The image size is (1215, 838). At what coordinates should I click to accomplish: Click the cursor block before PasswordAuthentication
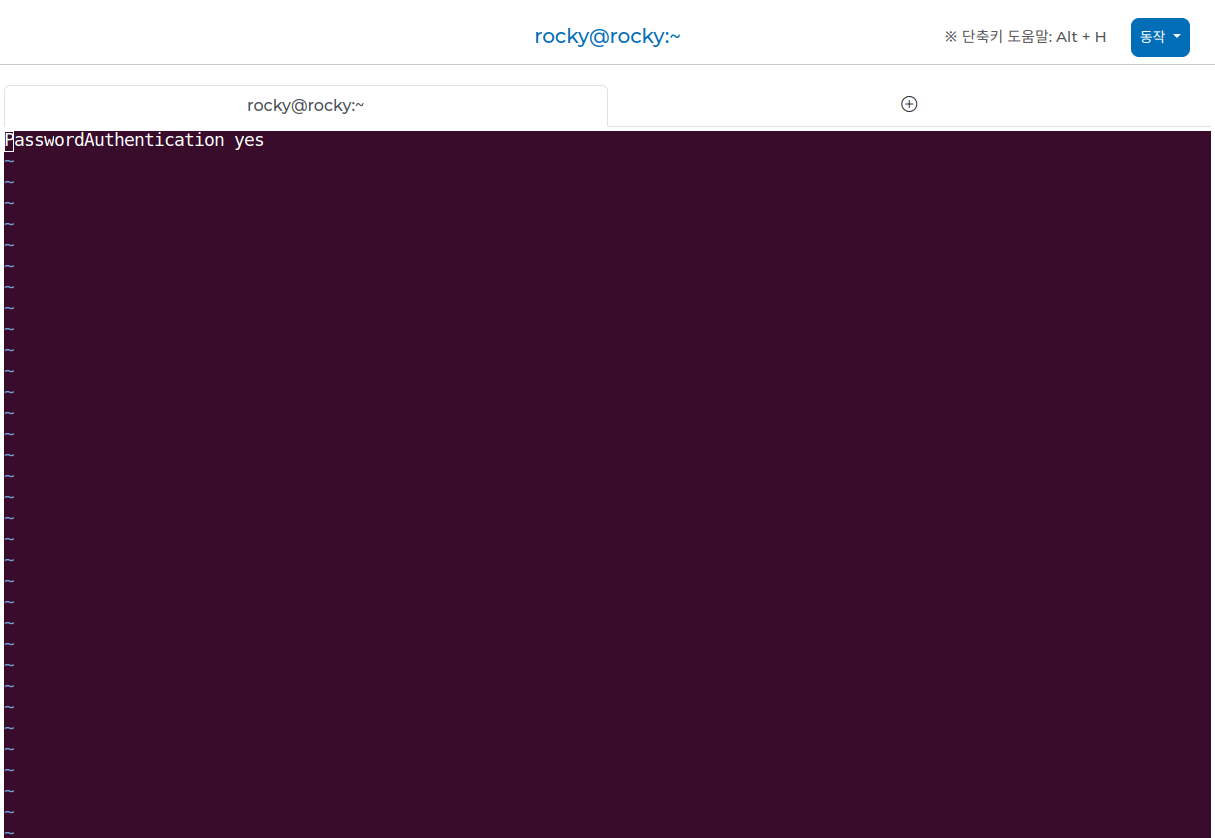8,140
